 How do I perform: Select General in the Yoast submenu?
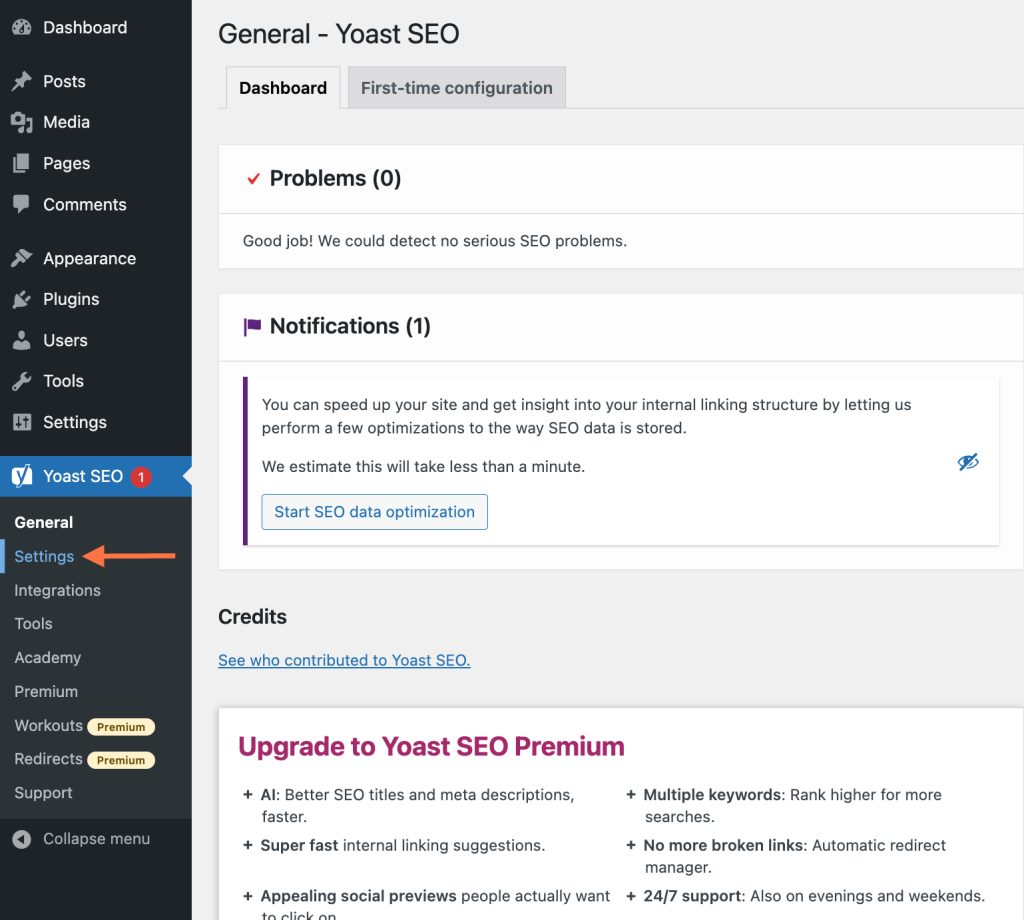44,522
